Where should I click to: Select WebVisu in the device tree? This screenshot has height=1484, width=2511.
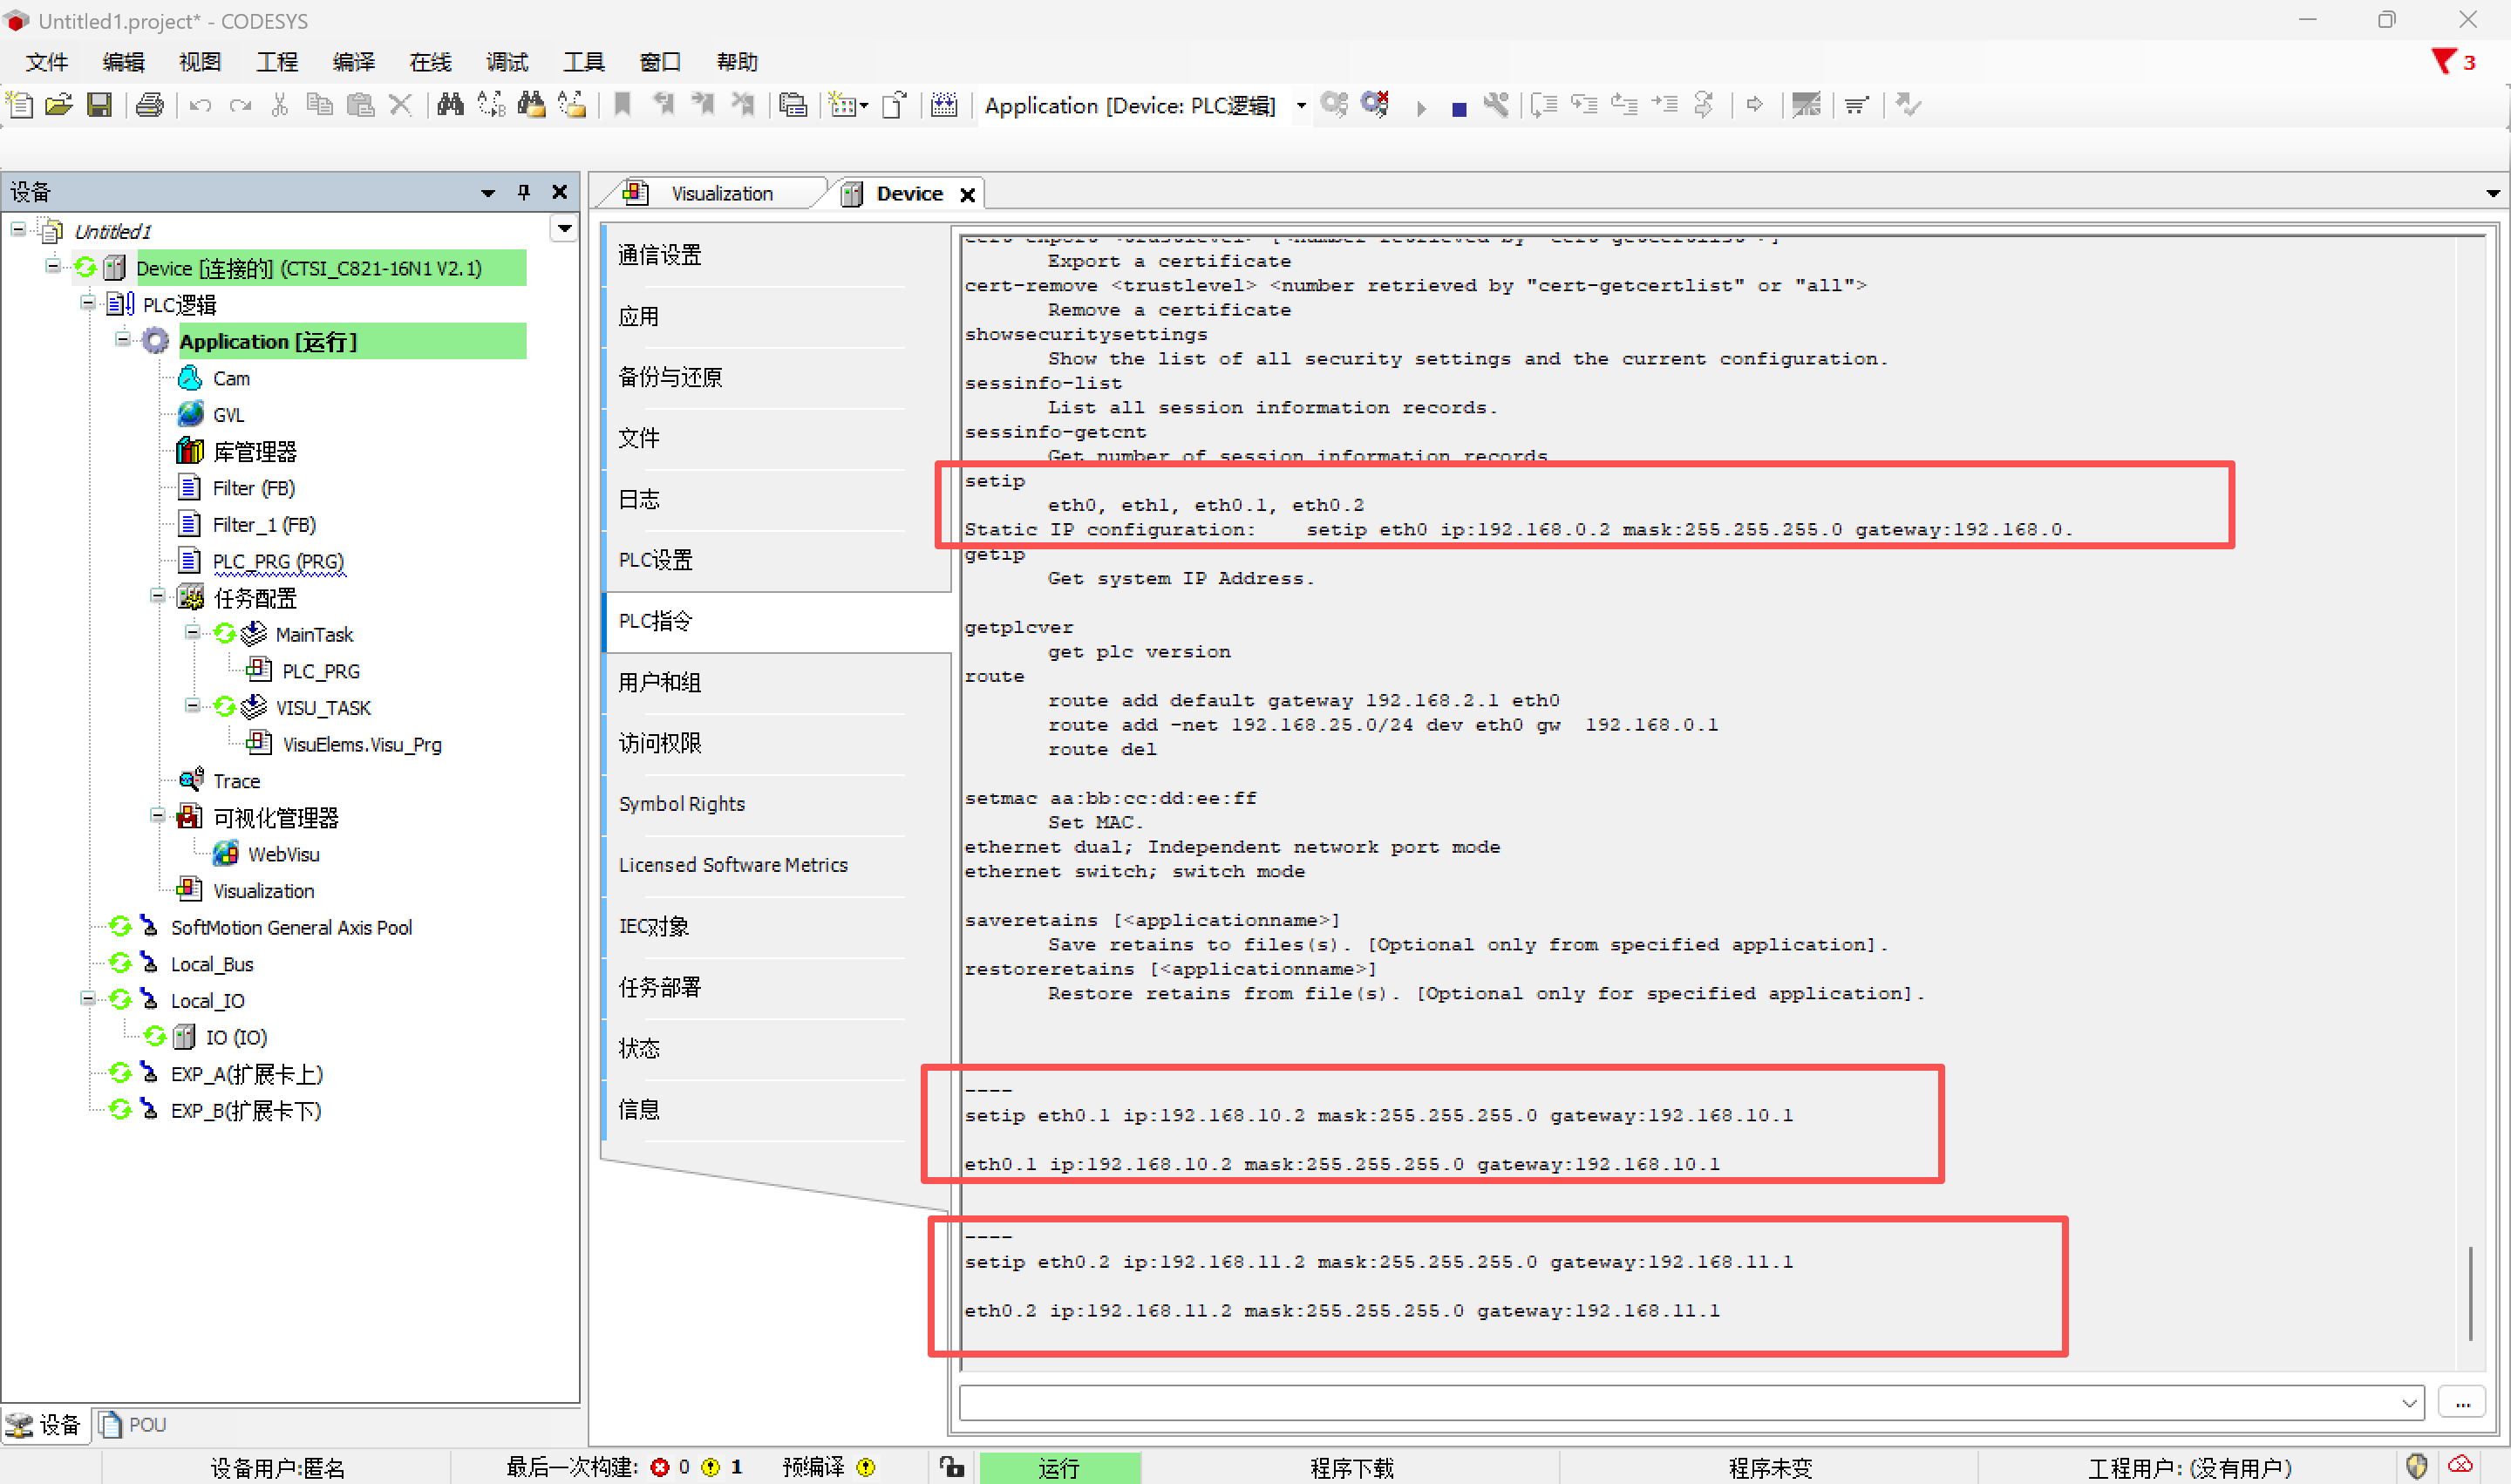[284, 855]
